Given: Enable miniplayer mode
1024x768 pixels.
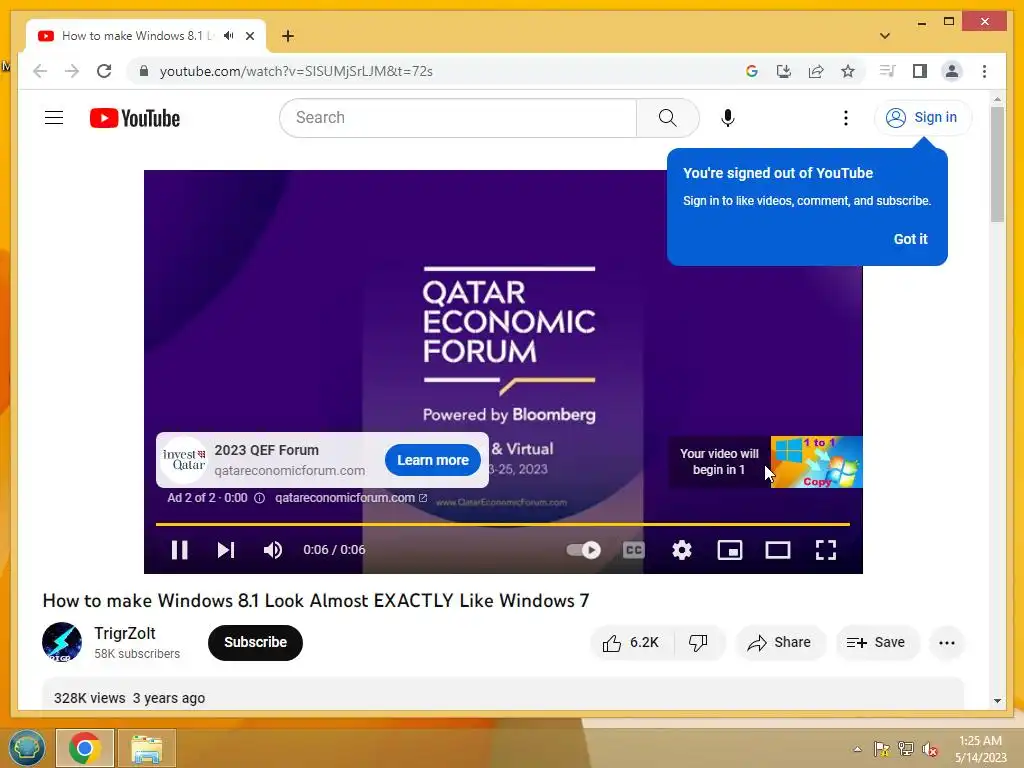Looking at the screenshot, I should click(729, 550).
